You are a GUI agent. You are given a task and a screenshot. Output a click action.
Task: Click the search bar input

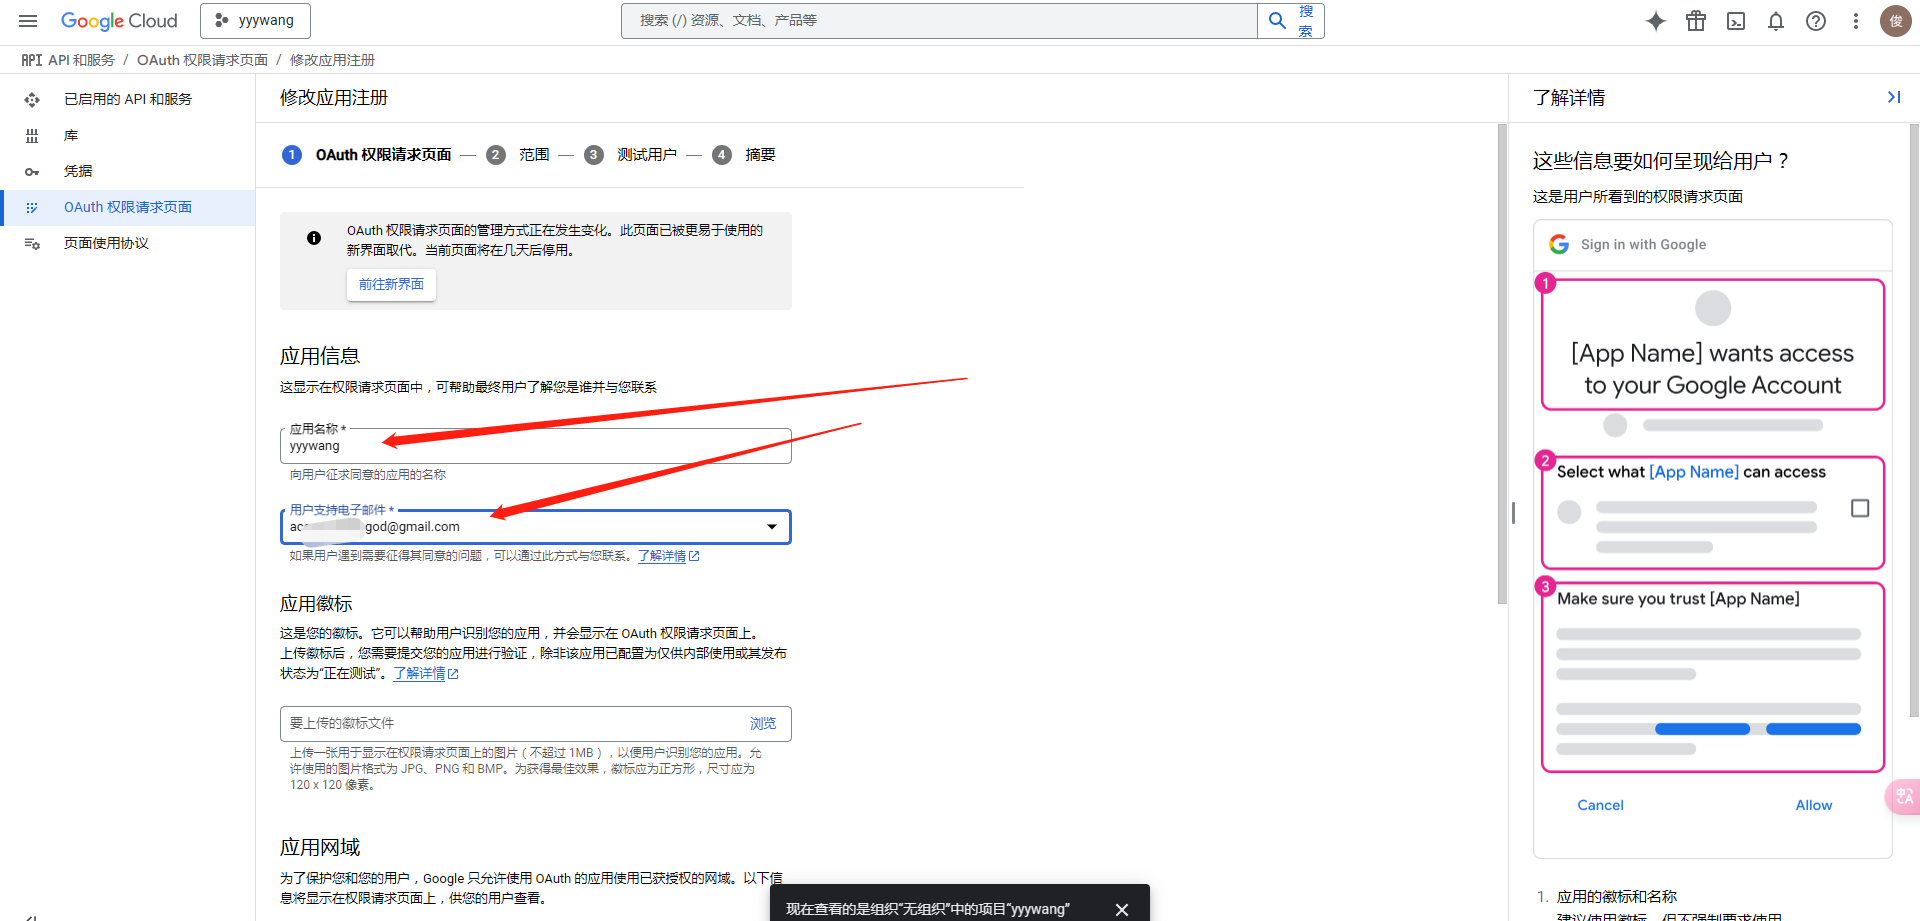point(938,21)
